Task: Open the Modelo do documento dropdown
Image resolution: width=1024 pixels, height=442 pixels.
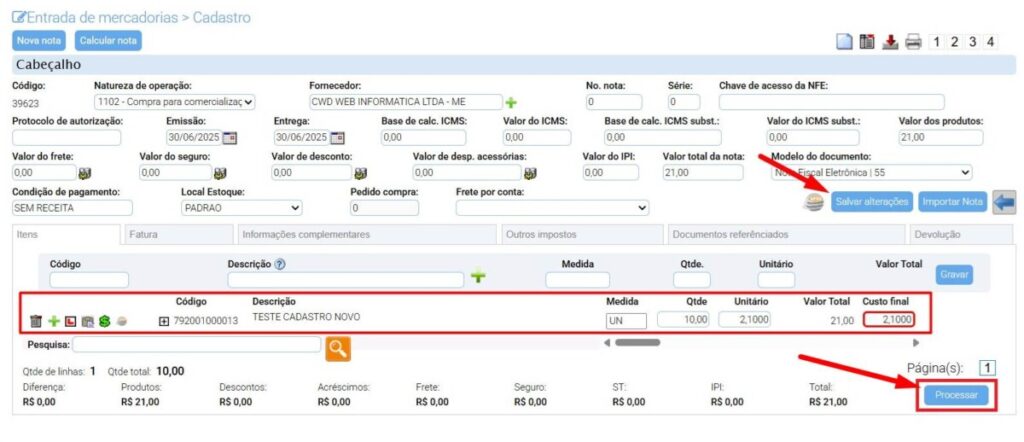Action: [x=871, y=172]
